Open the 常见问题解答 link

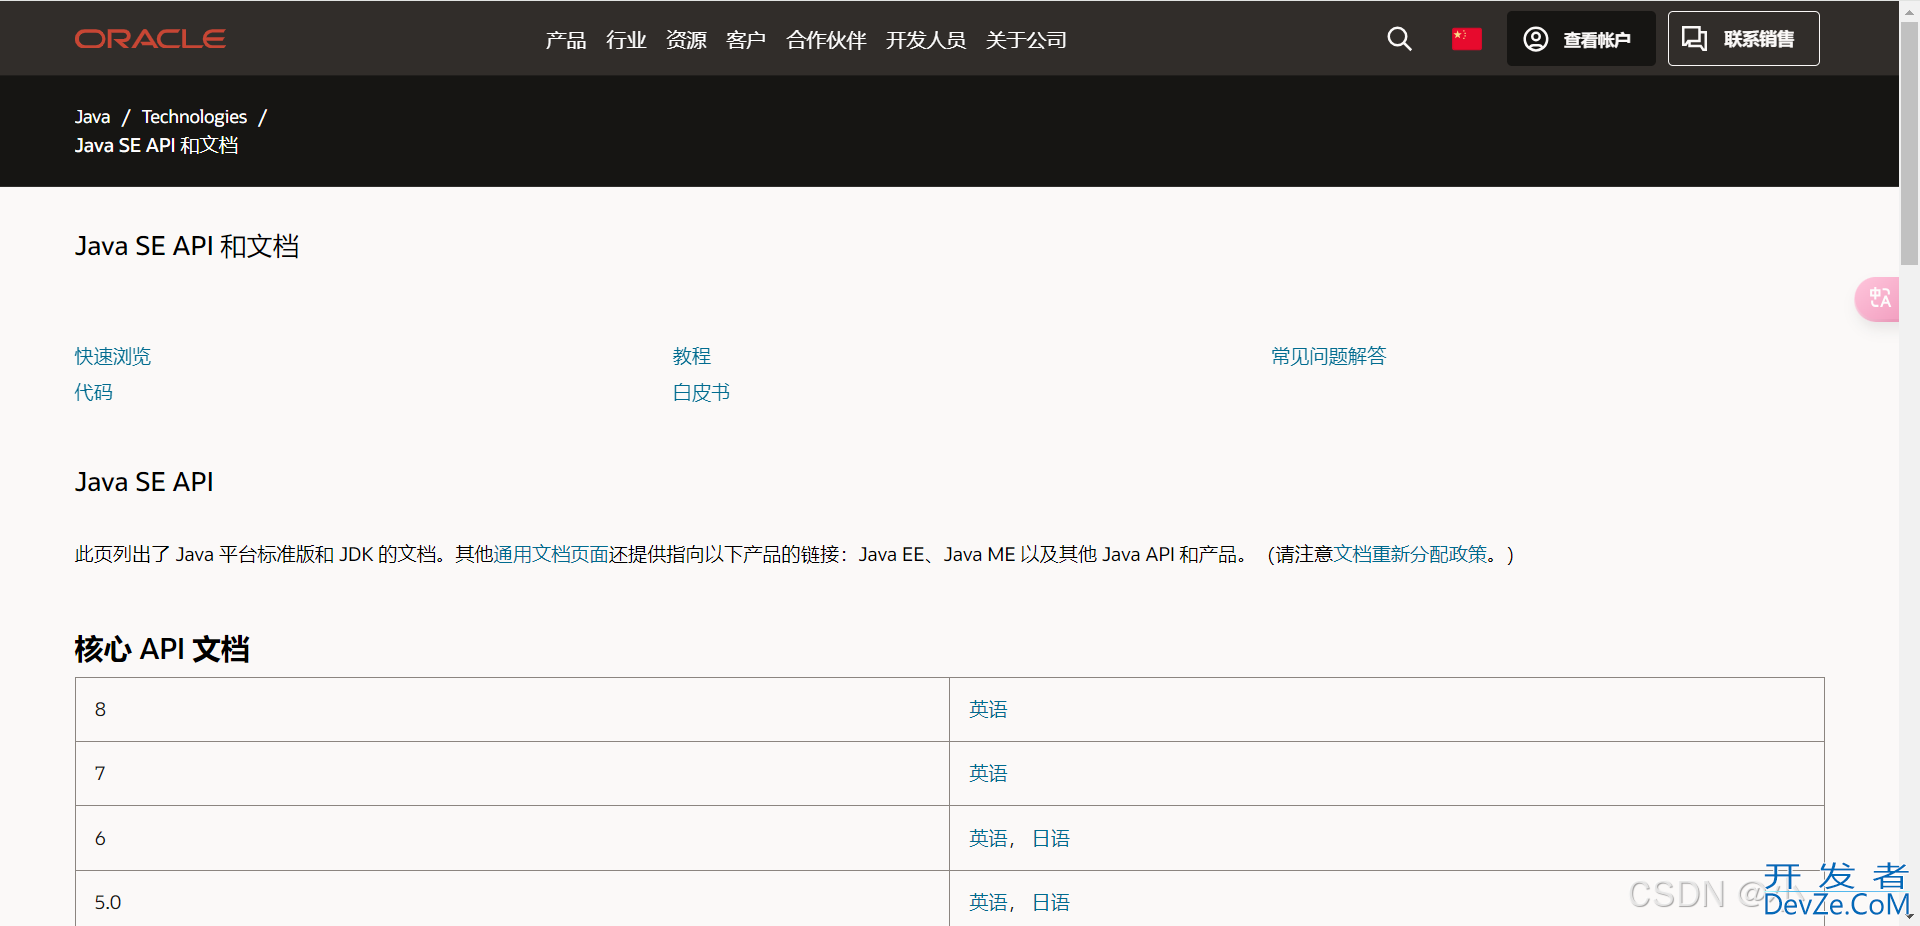pyautogui.click(x=1328, y=356)
